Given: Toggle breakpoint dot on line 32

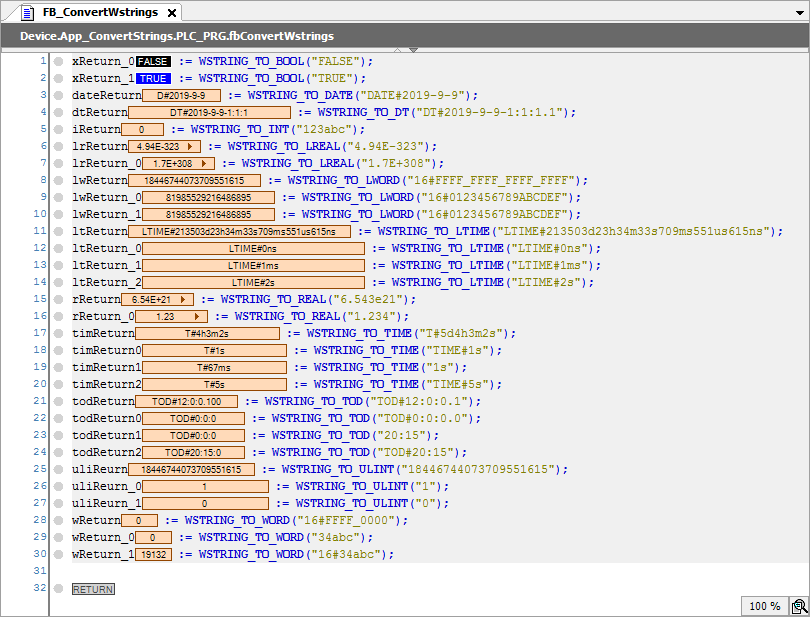Looking at the screenshot, I should click(x=59, y=589).
